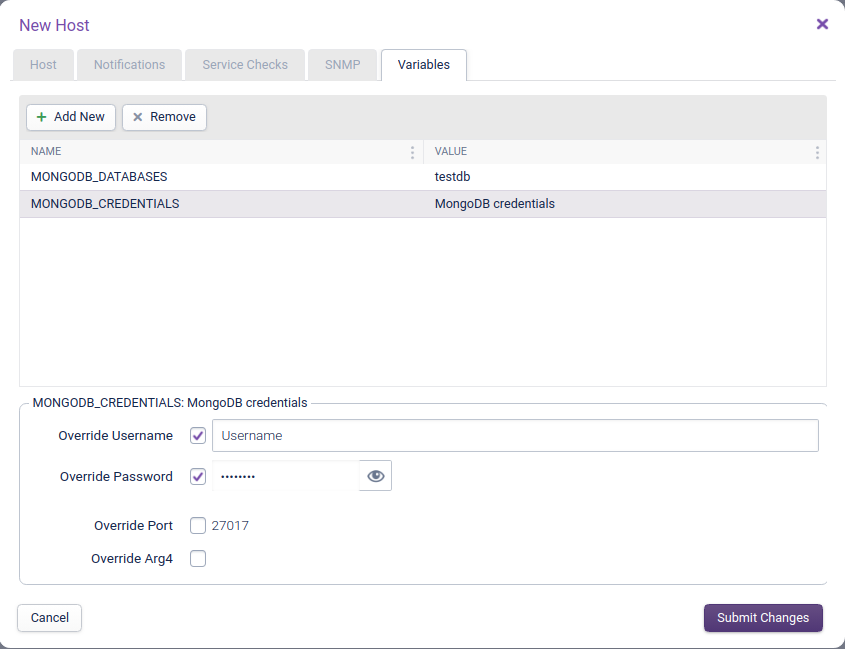The height and width of the screenshot is (649, 845).
Task: Open the VALUE column options menu
Action: (x=817, y=151)
